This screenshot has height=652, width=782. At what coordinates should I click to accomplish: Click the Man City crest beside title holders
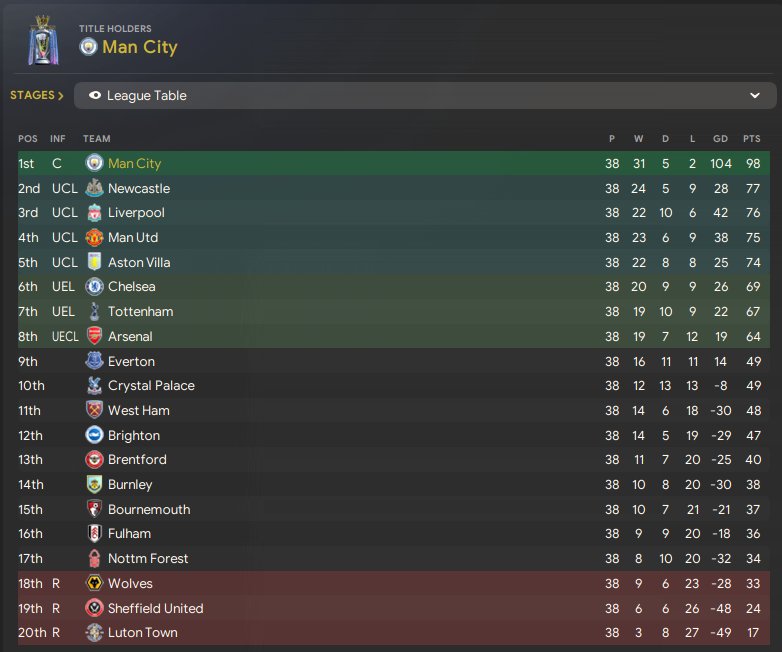pos(88,47)
